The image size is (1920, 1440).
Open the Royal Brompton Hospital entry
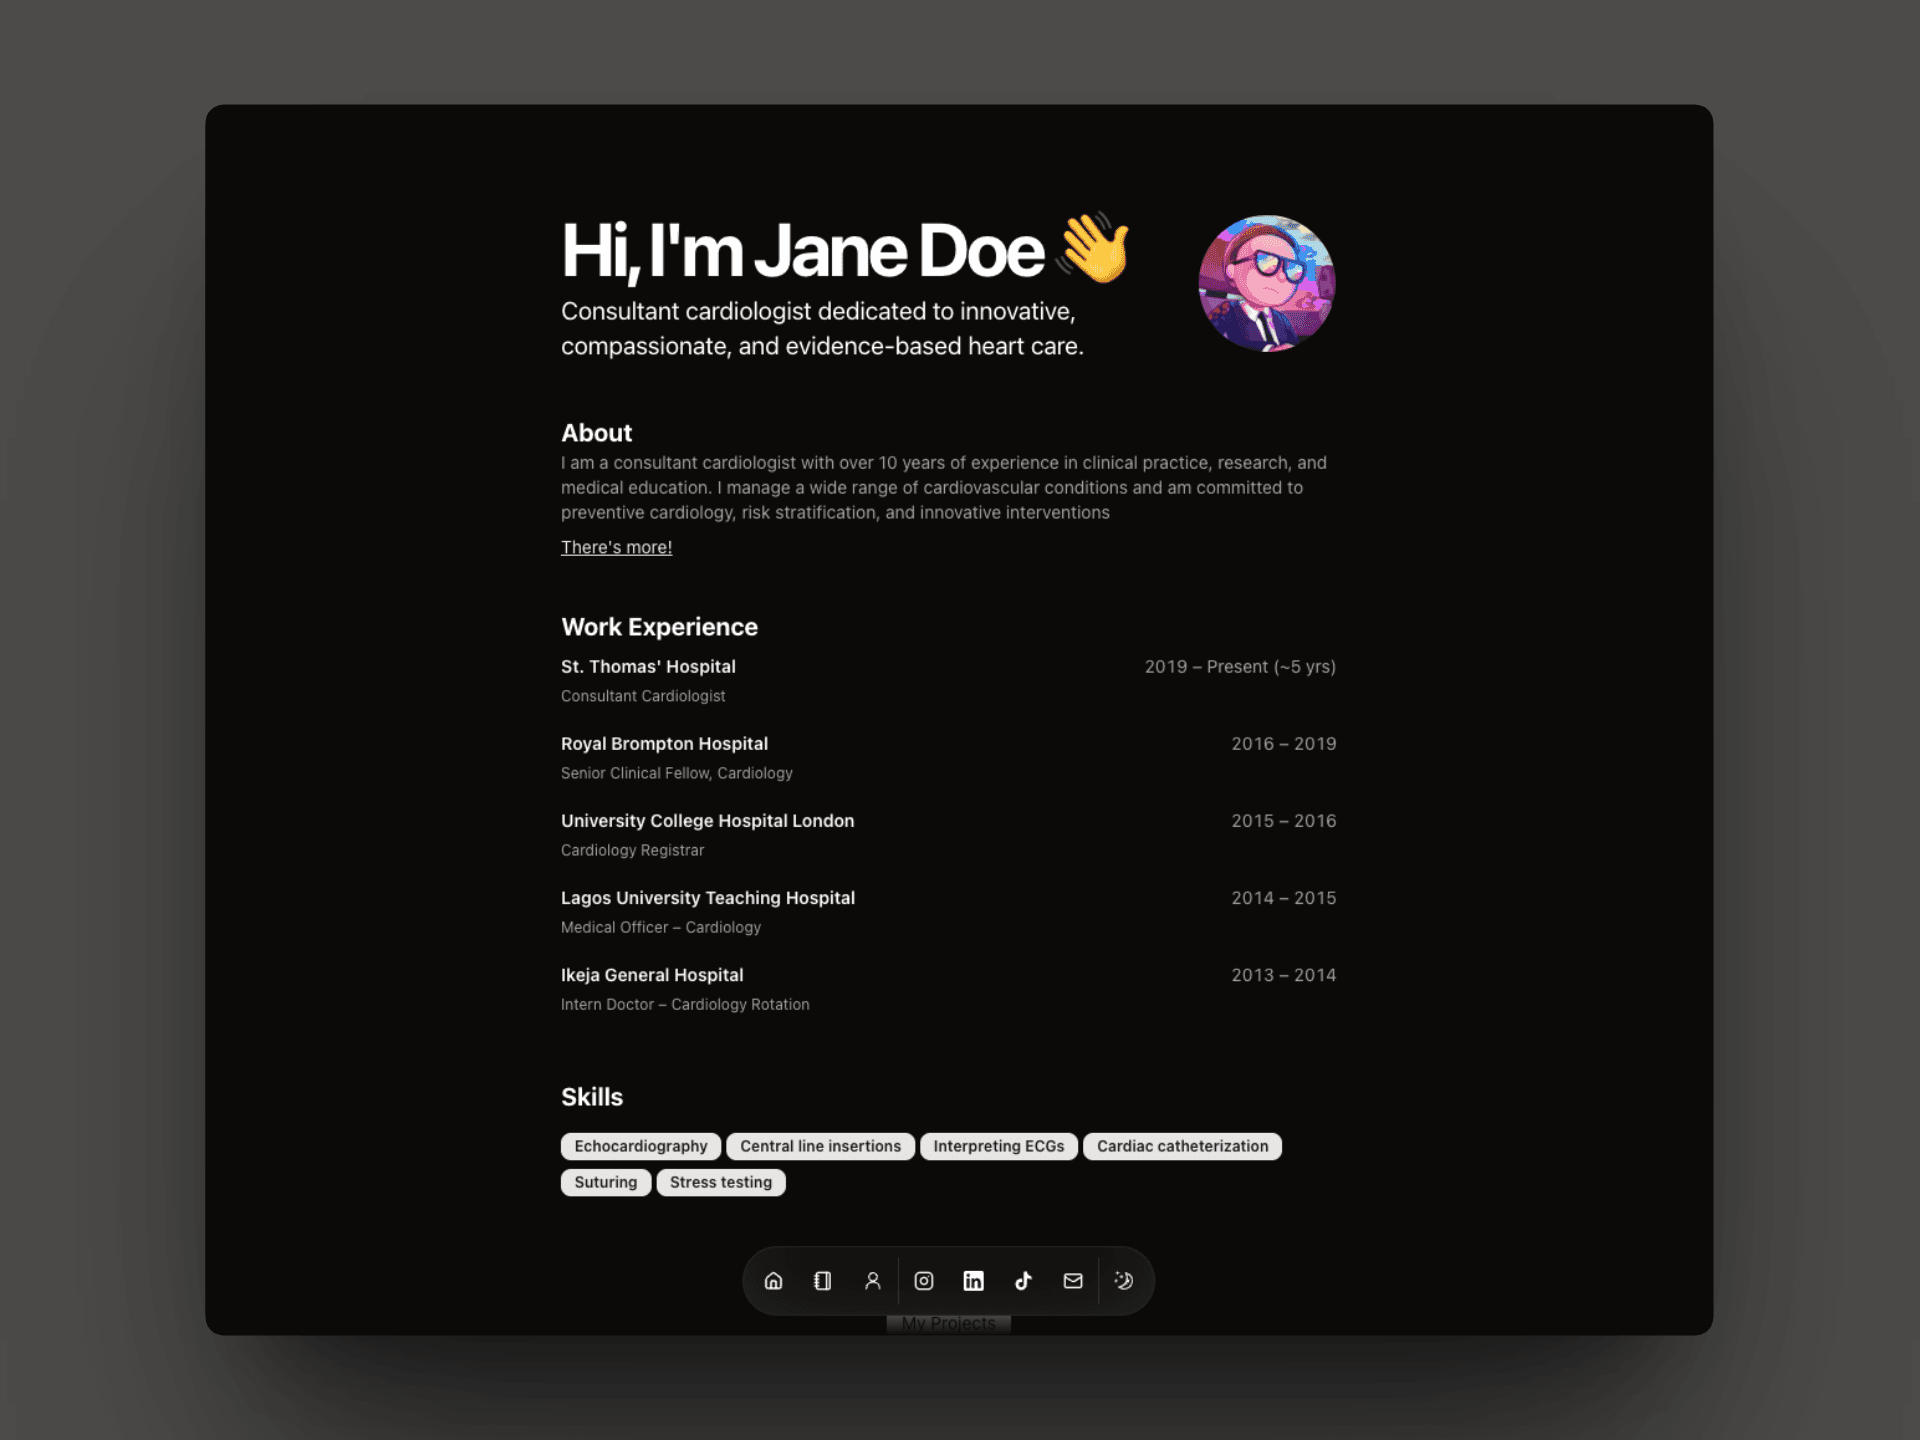[664, 744]
